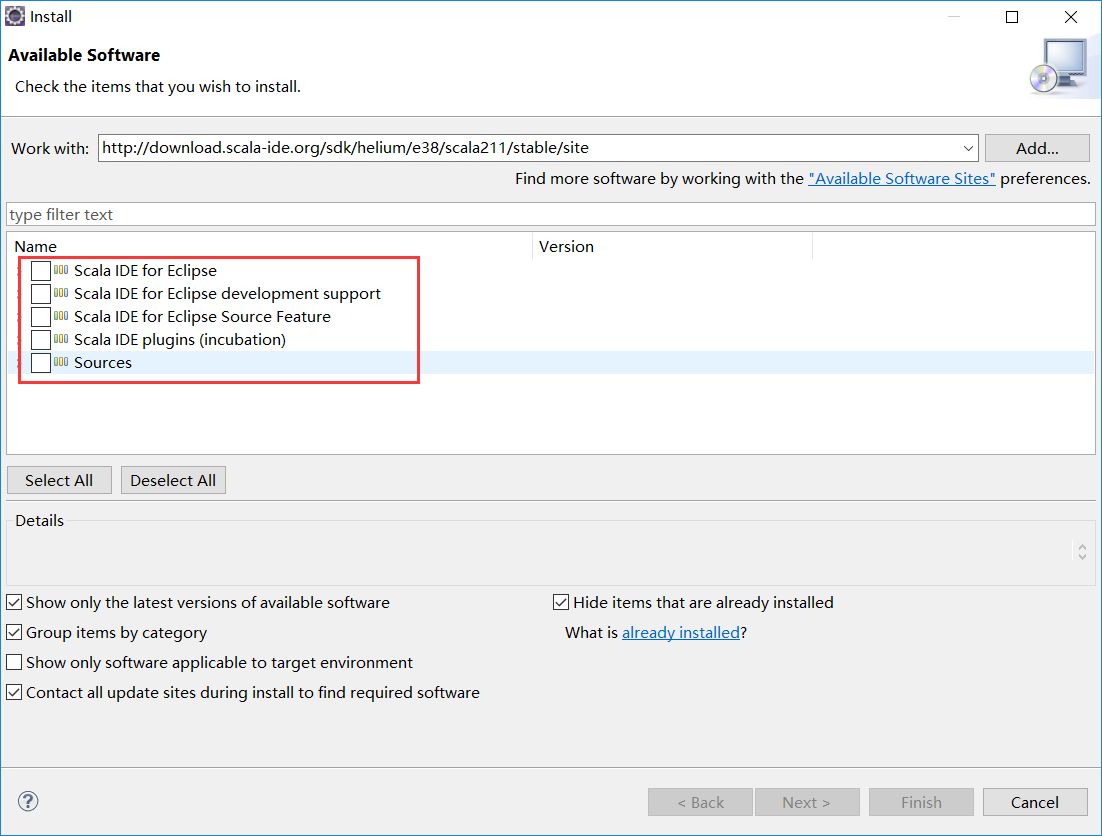Image resolution: width=1102 pixels, height=836 pixels.
Task: Open help via the question mark icon
Action: pyautogui.click(x=28, y=801)
